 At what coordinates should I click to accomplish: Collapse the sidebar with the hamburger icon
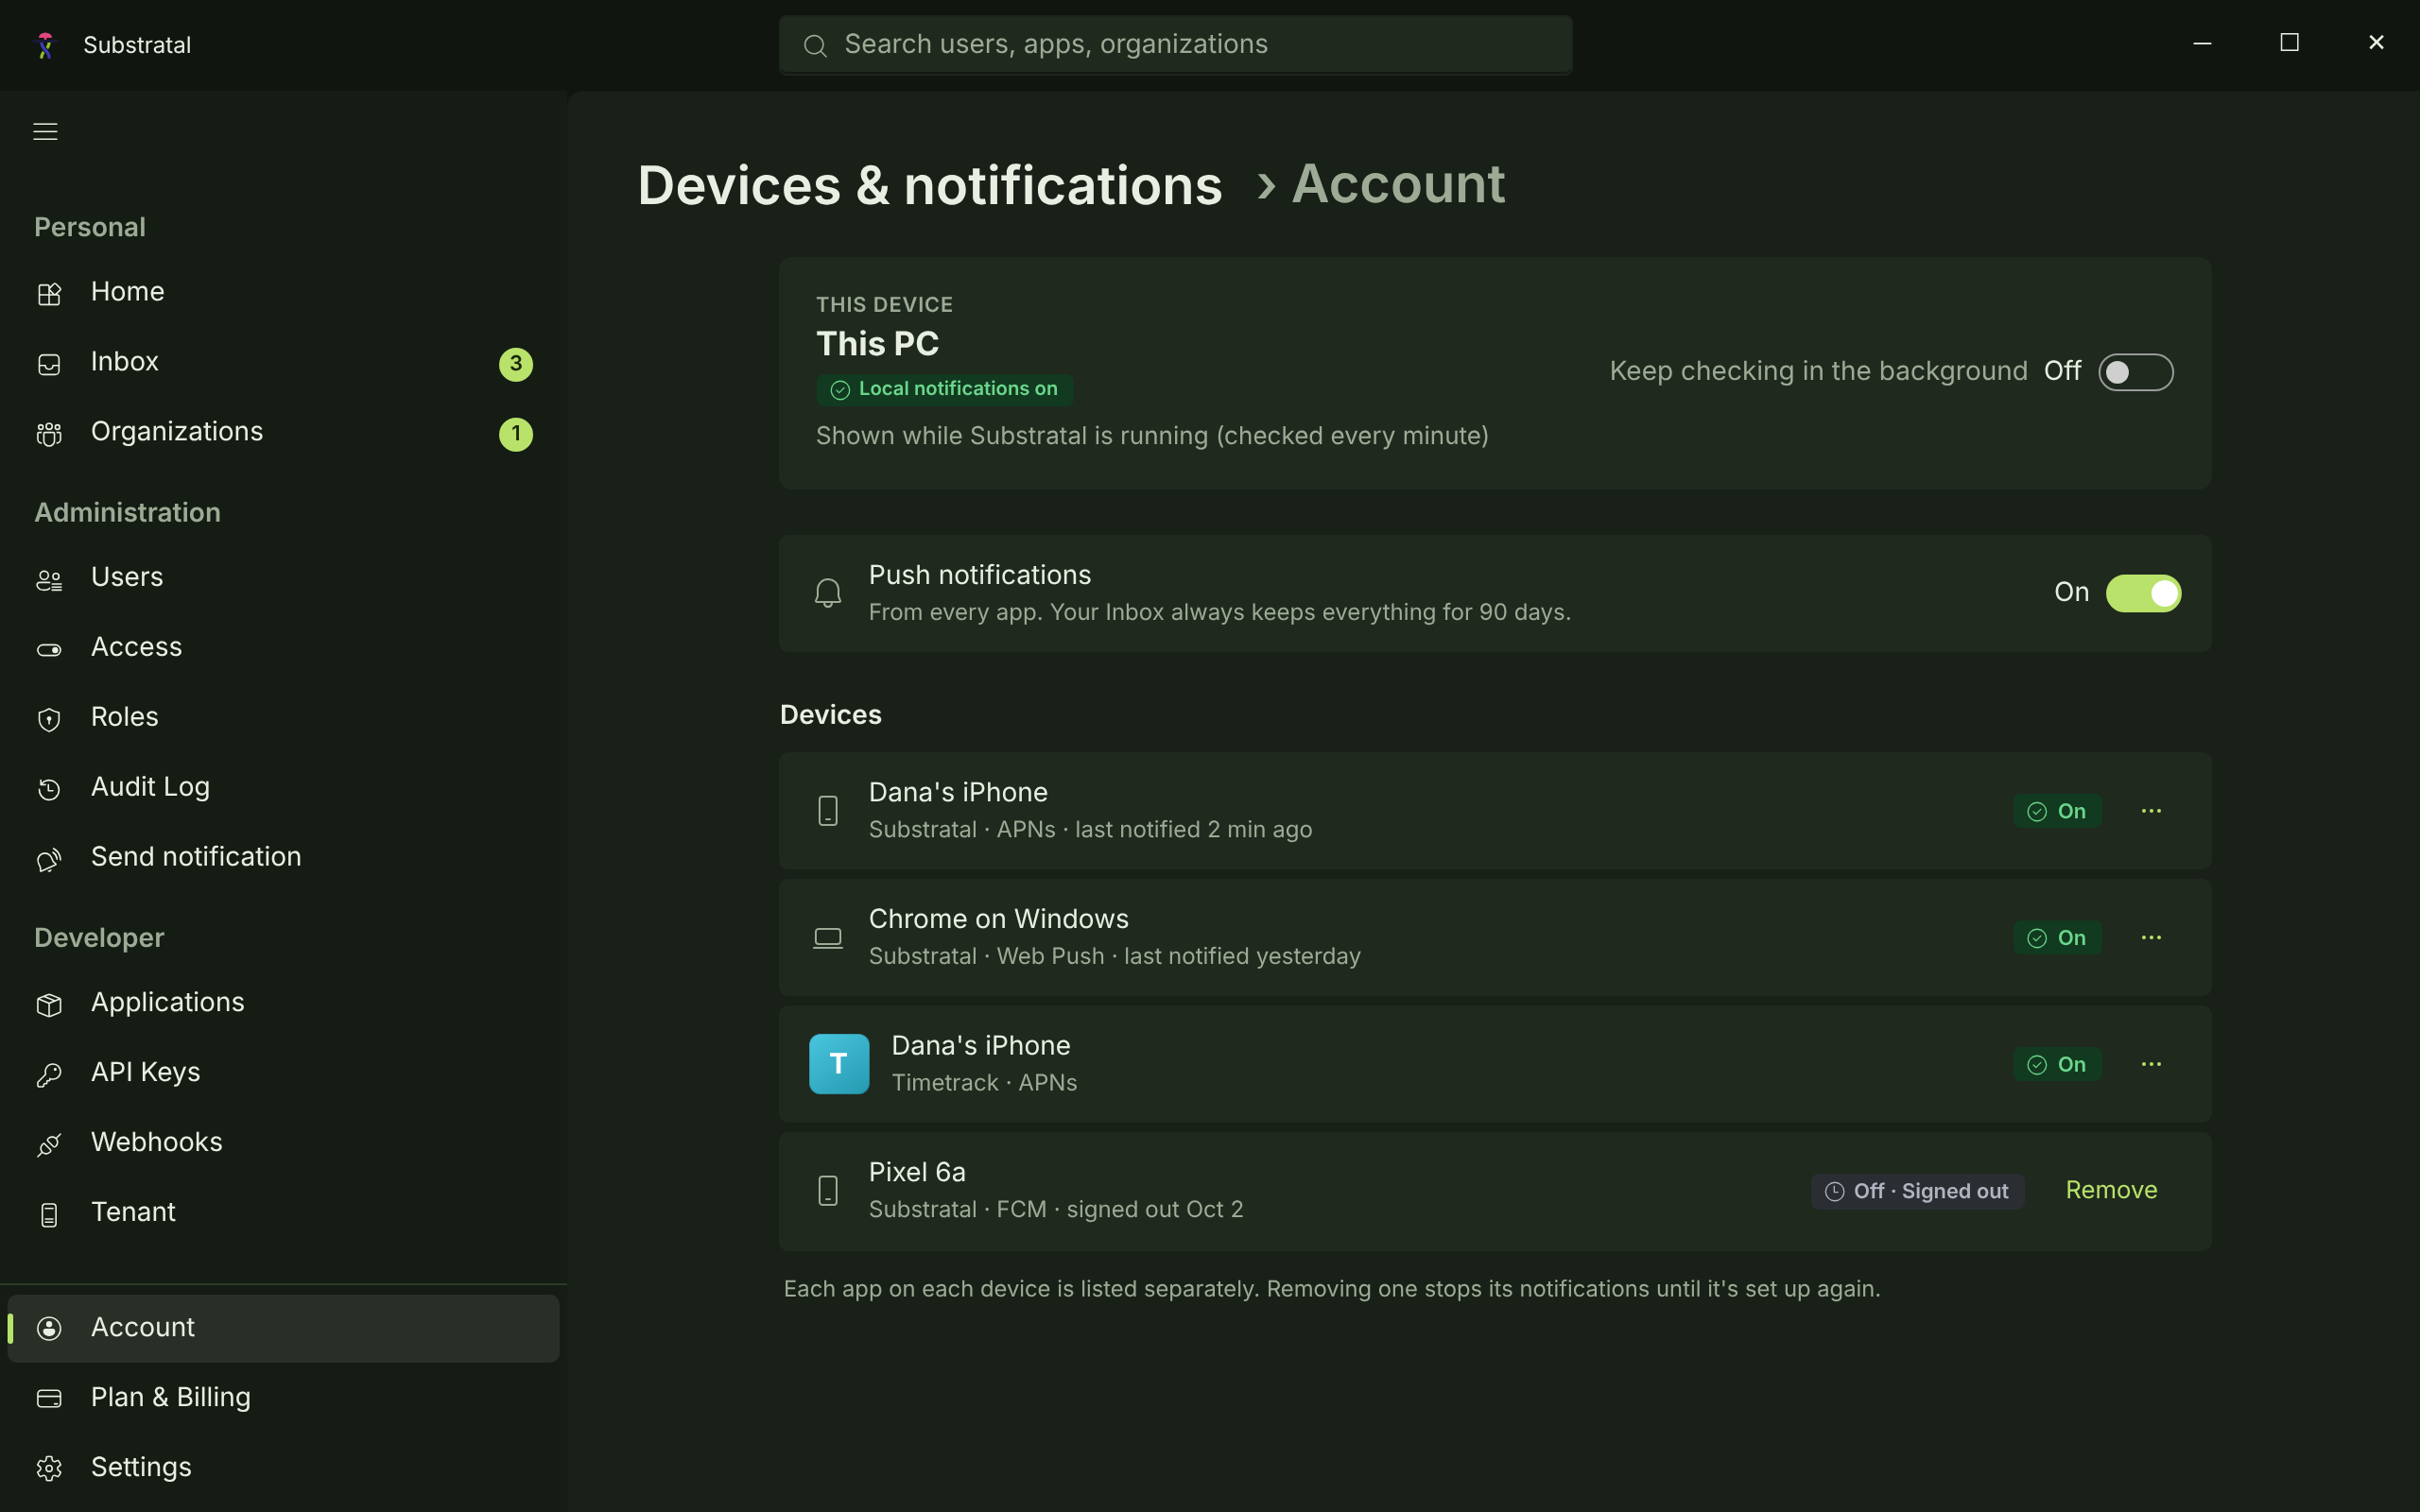tap(45, 131)
